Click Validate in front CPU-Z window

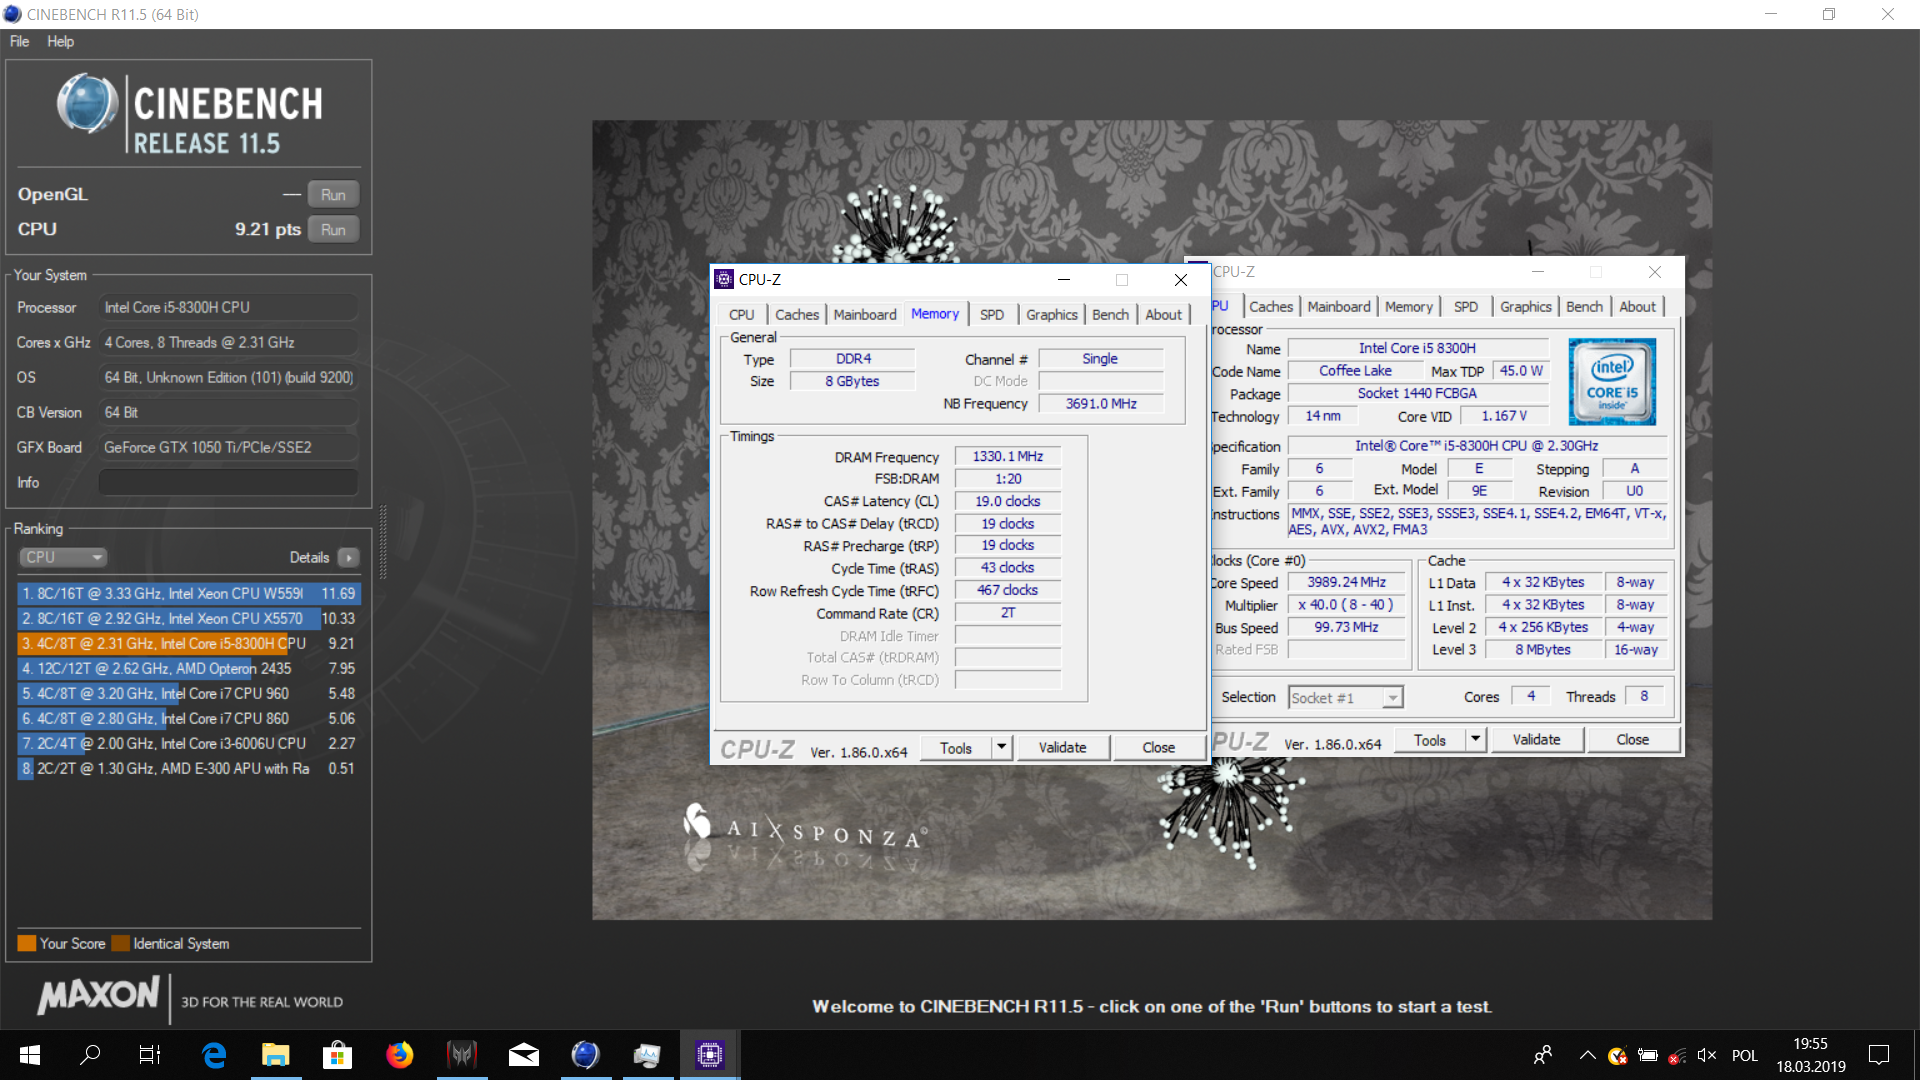tap(1062, 747)
